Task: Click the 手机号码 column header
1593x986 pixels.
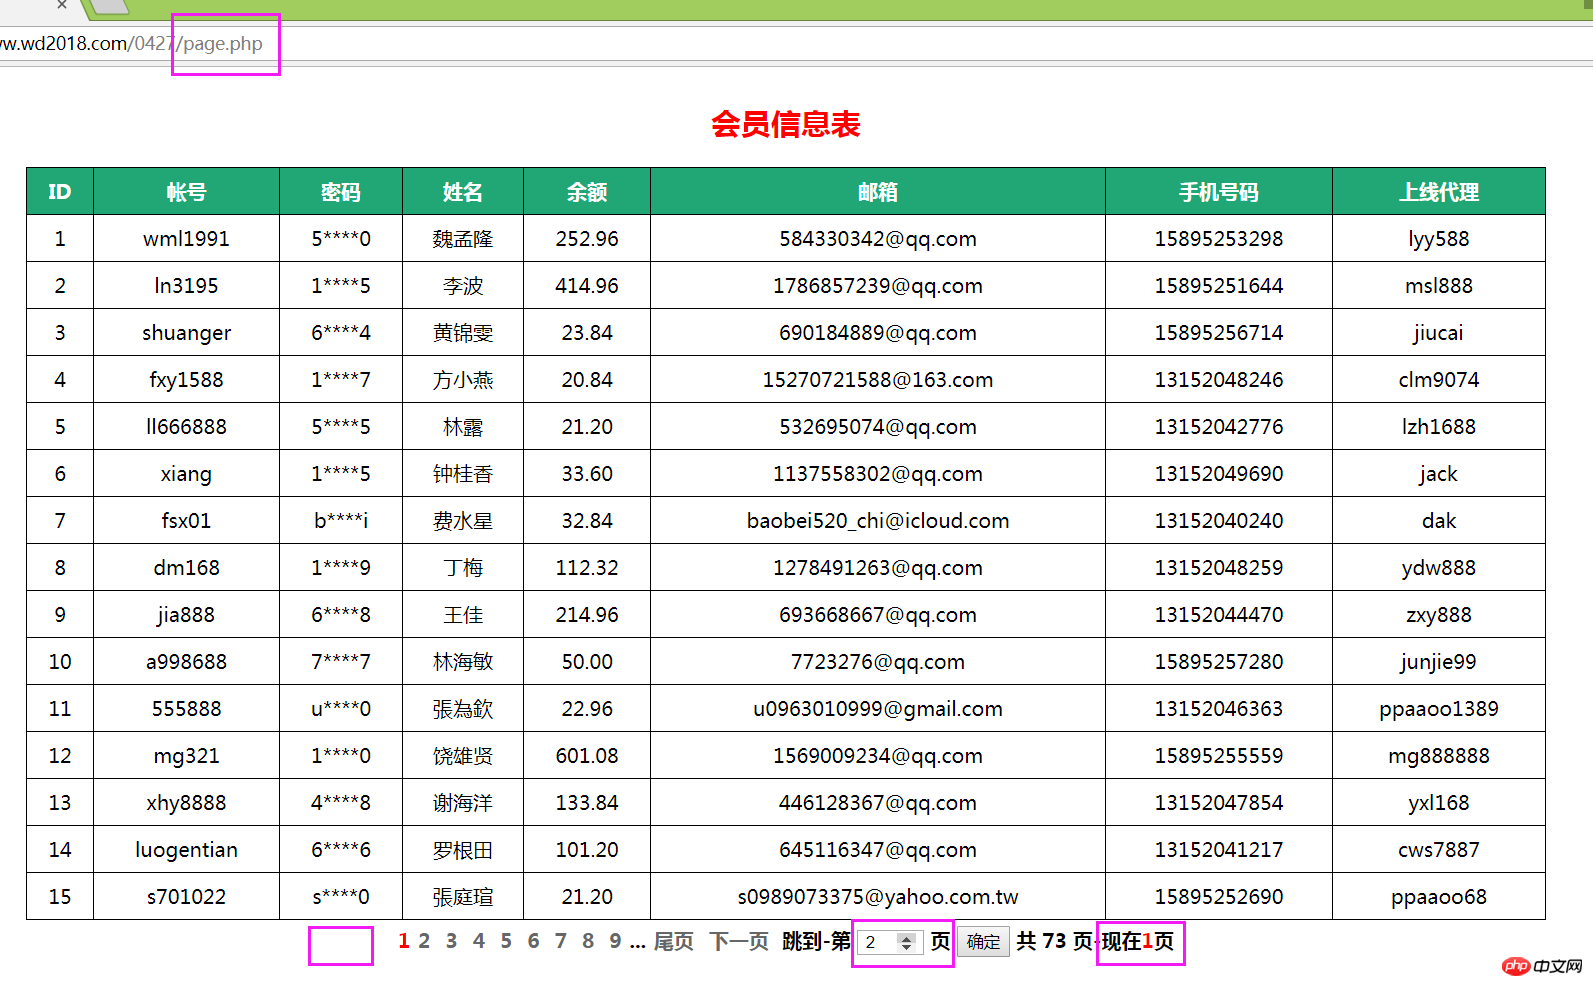Action: click(x=1219, y=191)
